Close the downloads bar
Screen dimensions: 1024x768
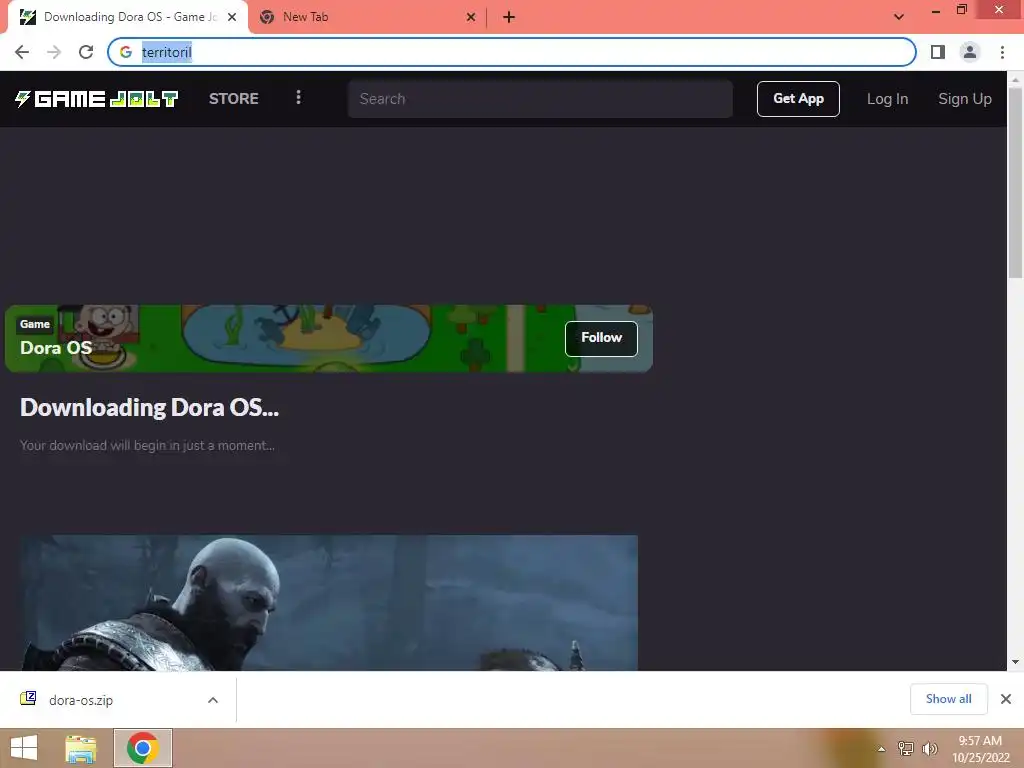[x=1006, y=699]
